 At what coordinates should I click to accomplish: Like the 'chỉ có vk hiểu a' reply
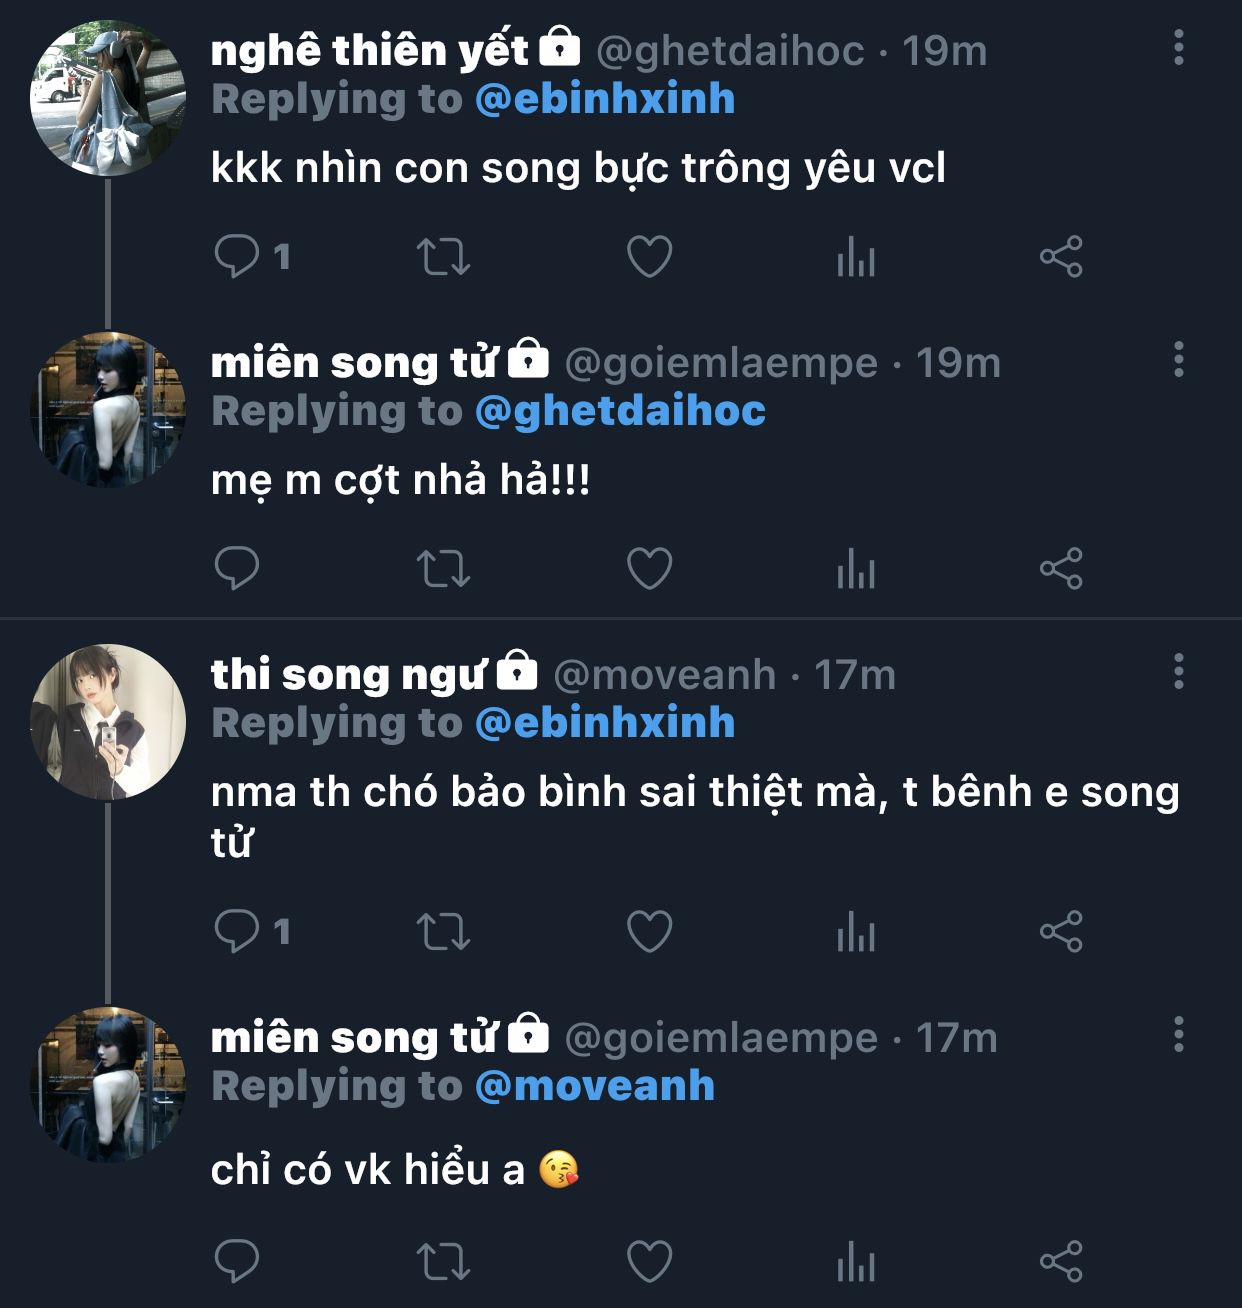(x=649, y=1261)
